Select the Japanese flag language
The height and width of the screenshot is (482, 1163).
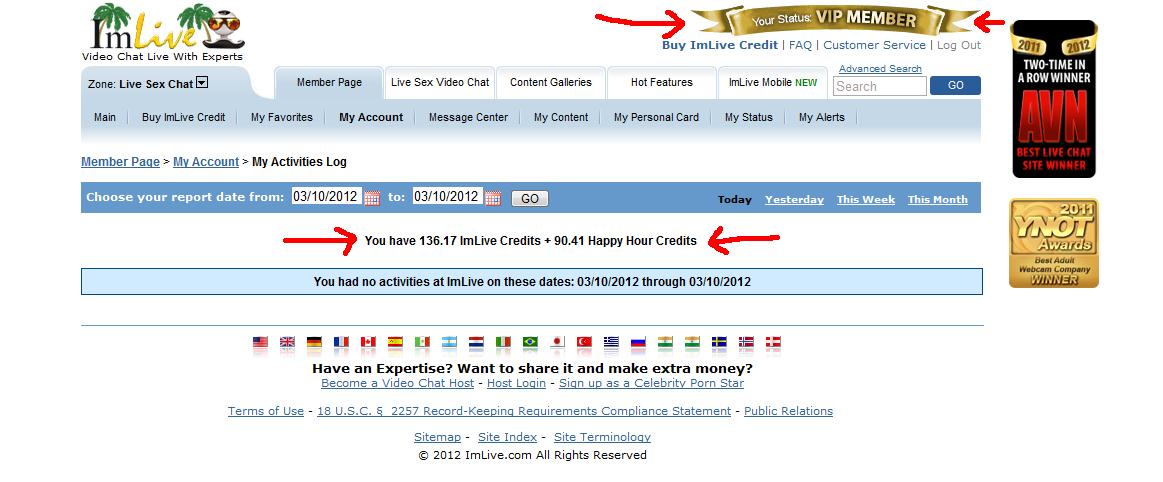point(557,343)
